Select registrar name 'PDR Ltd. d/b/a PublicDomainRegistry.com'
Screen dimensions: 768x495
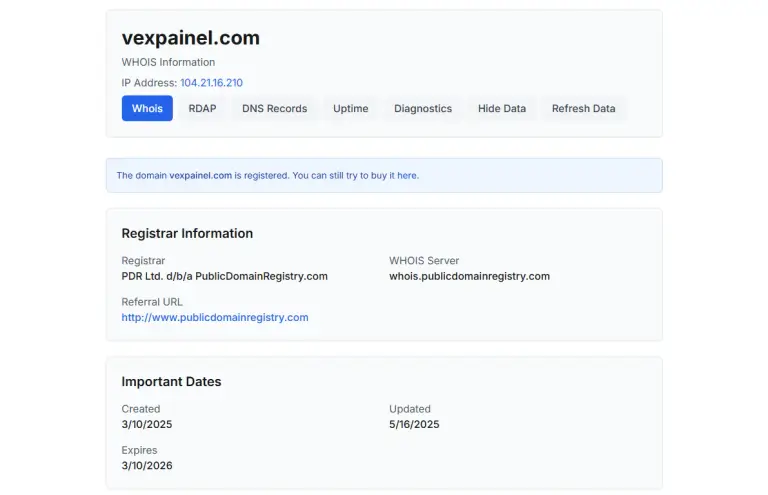(x=224, y=276)
